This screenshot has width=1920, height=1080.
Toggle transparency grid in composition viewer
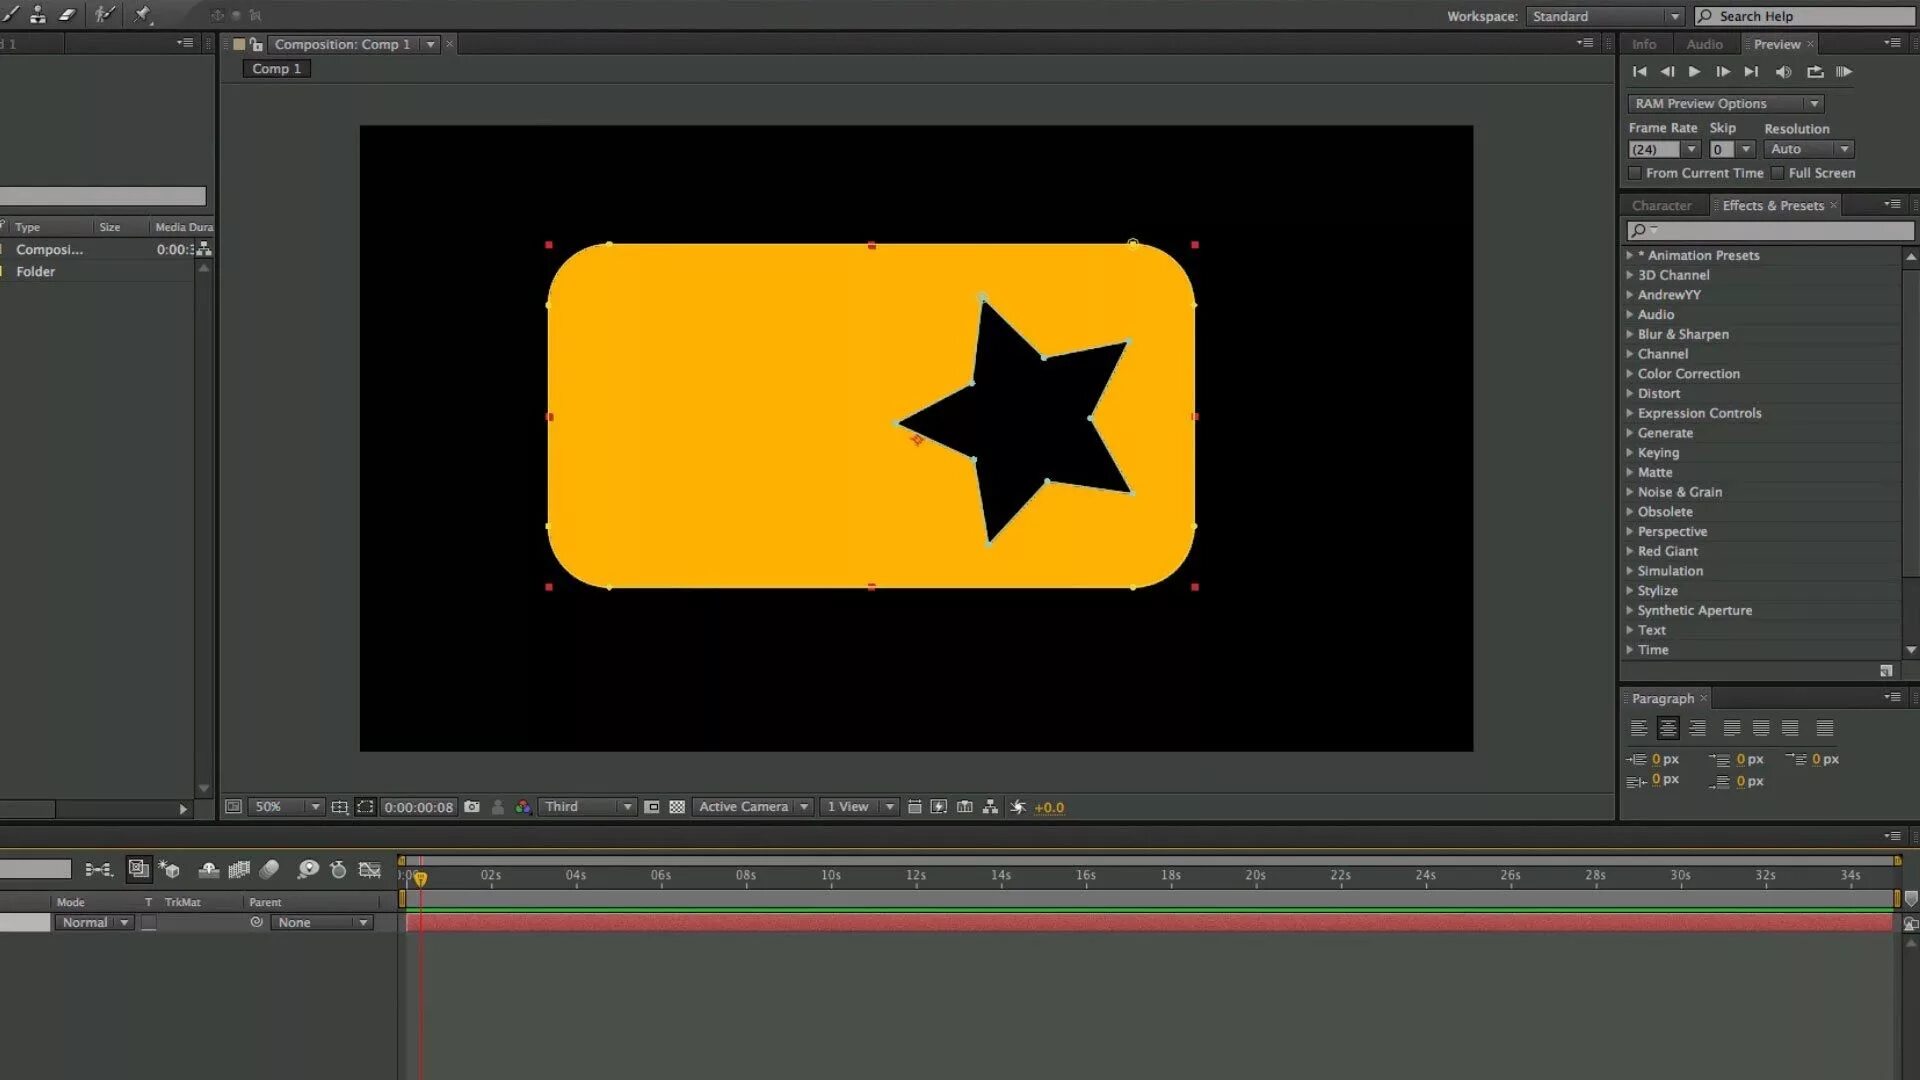pyautogui.click(x=677, y=807)
